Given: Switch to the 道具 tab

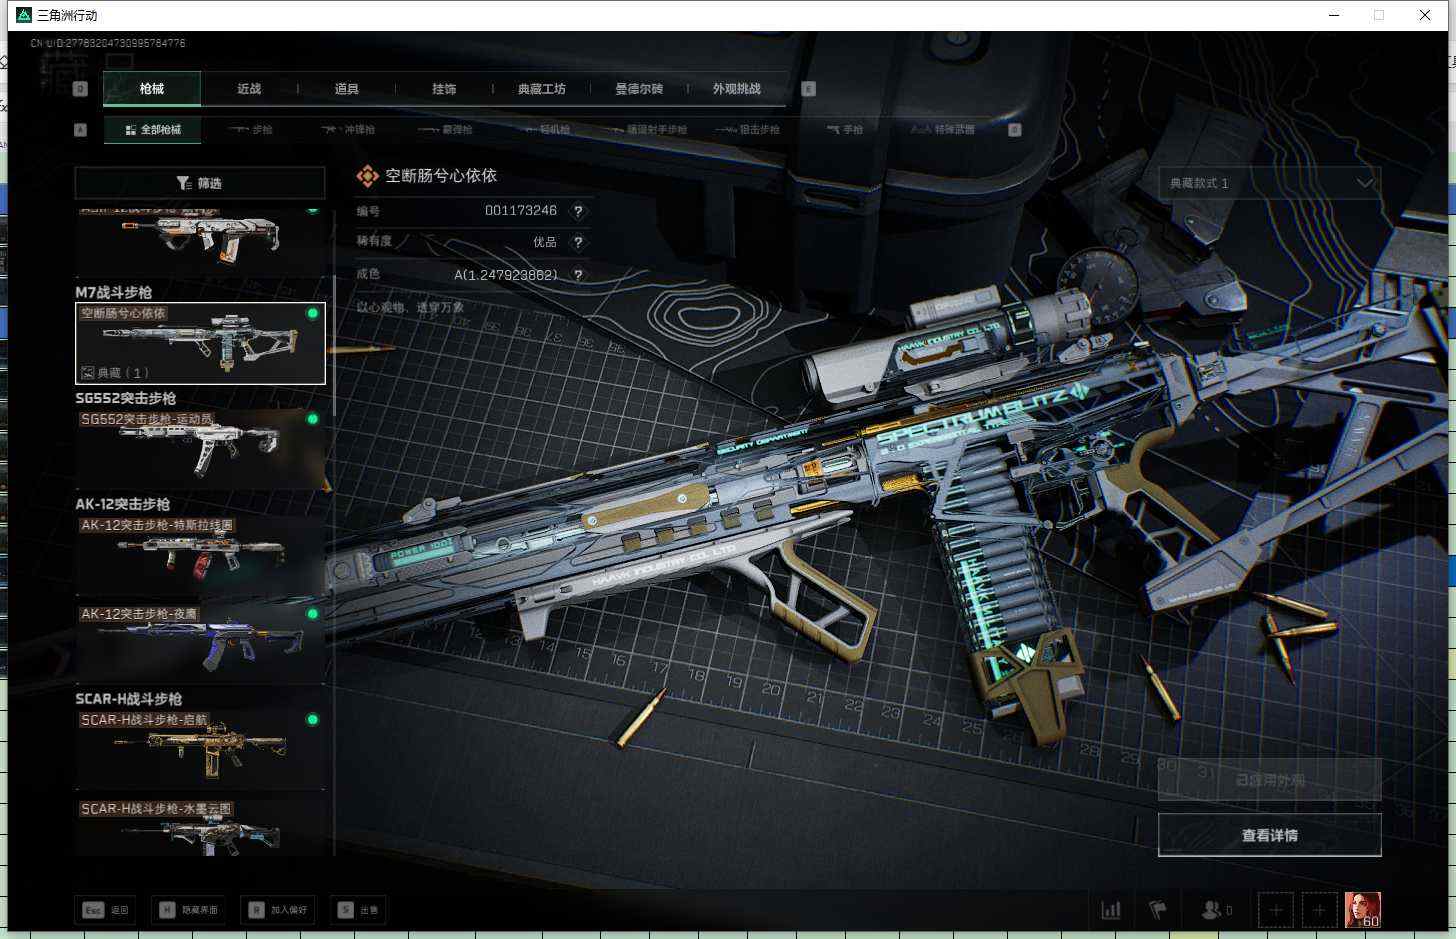Looking at the screenshot, I should (x=347, y=89).
